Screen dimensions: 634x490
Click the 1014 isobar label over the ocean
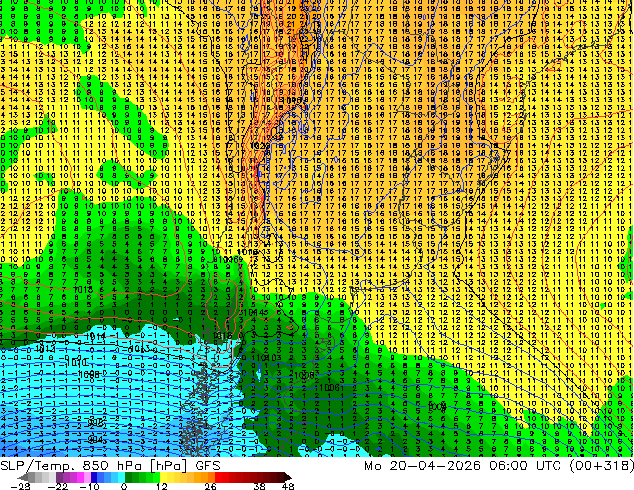pos(96,336)
